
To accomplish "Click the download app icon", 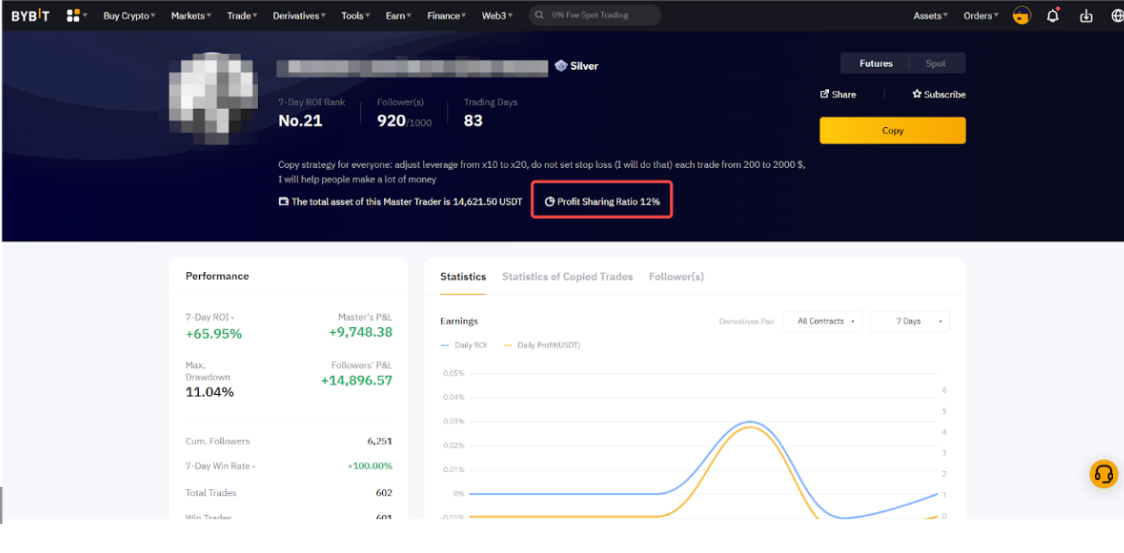I will click(x=1086, y=16).
